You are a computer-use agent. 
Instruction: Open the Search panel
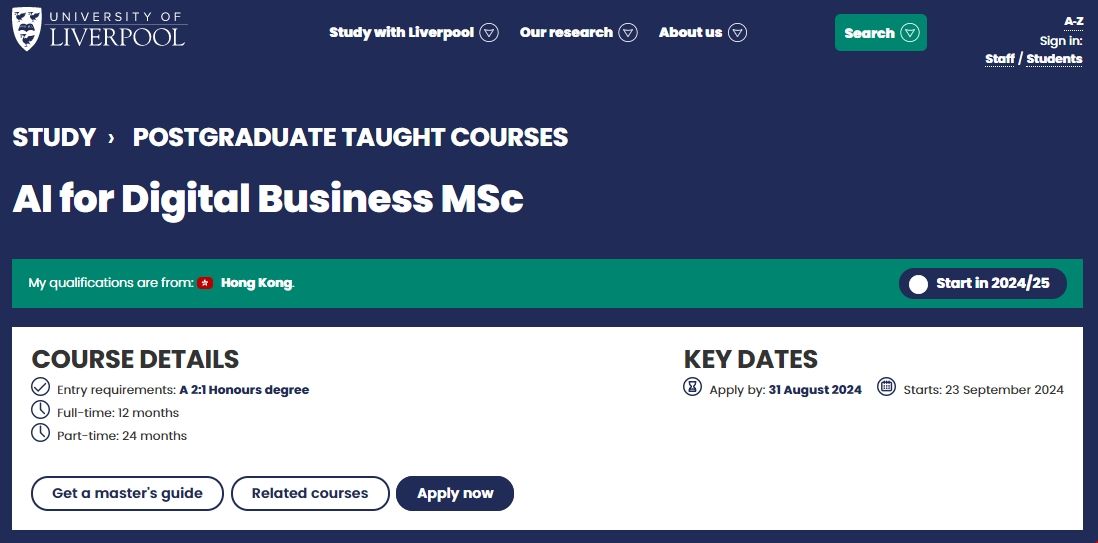880,33
